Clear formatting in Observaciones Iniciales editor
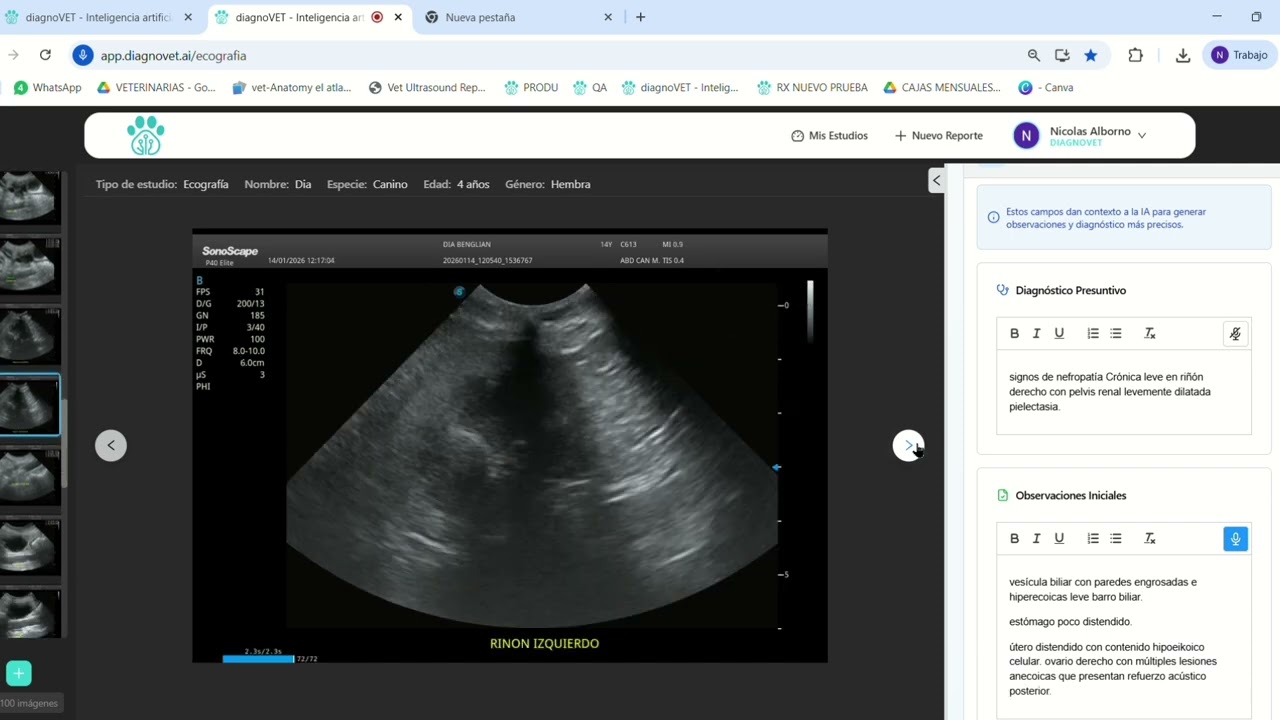The height and width of the screenshot is (720, 1280). [x=1150, y=538]
